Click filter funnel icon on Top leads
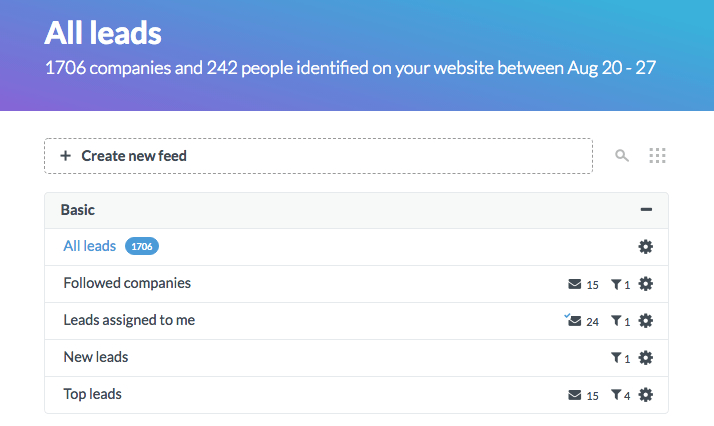Image resolution: width=714 pixels, height=426 pixels. 616,395
